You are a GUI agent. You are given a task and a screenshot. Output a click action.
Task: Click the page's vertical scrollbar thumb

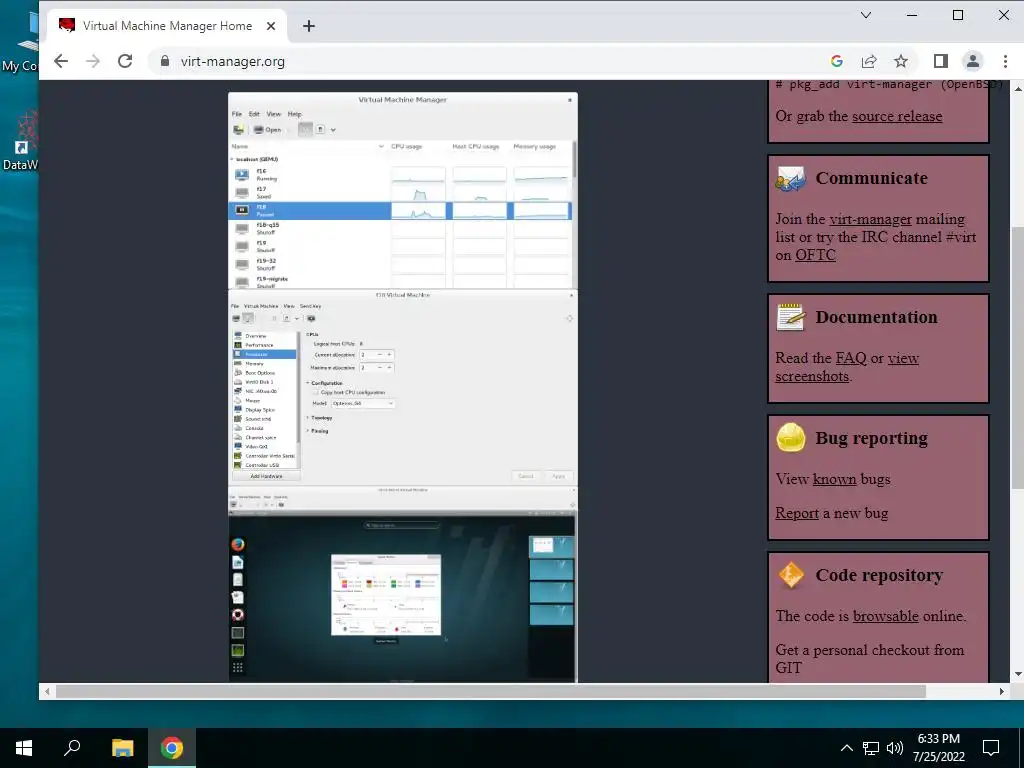[1017, 357]
